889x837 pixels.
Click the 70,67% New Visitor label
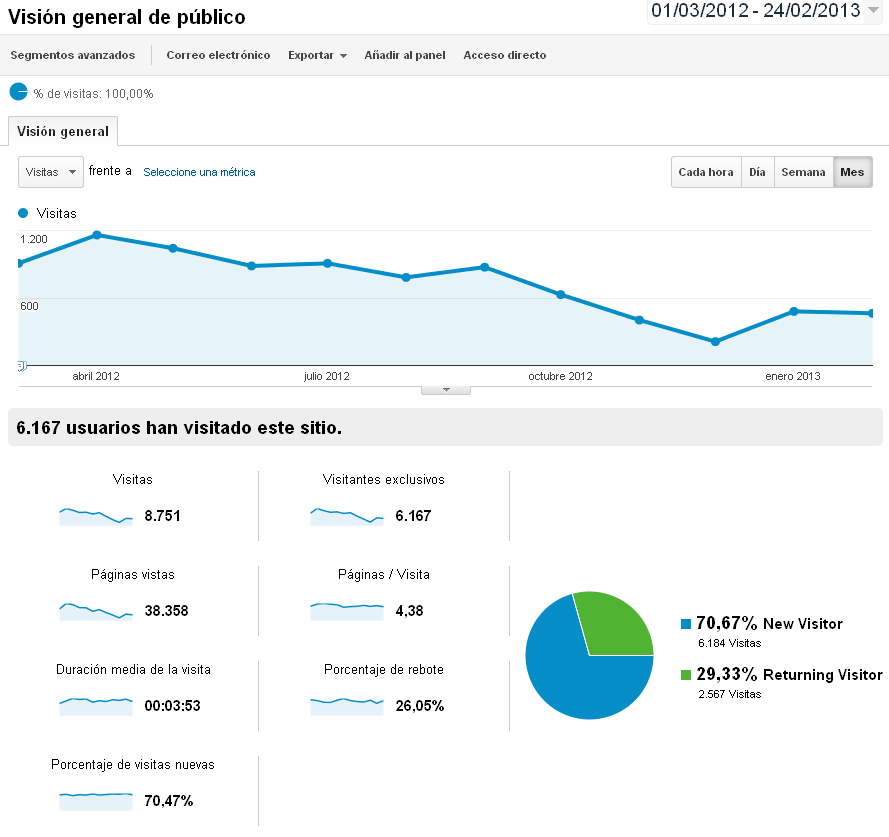[769, 623]
